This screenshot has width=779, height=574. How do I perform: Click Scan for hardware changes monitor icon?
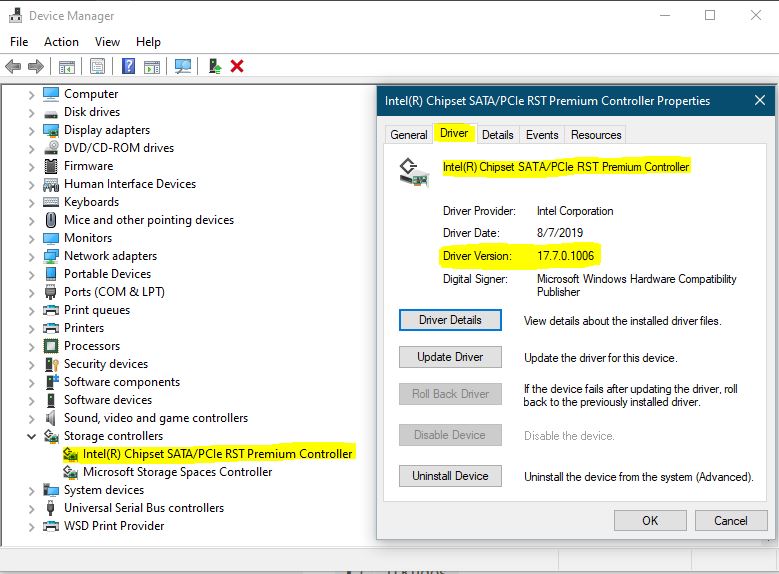[183, 66]
